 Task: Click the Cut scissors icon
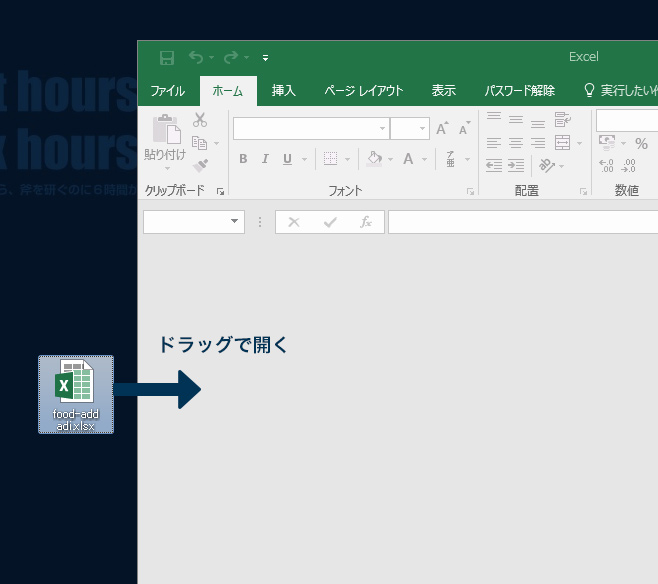(200, 120)
